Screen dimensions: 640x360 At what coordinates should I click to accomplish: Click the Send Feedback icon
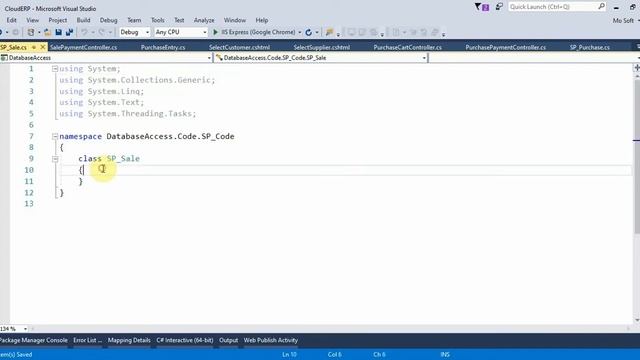tap(499, 7)
